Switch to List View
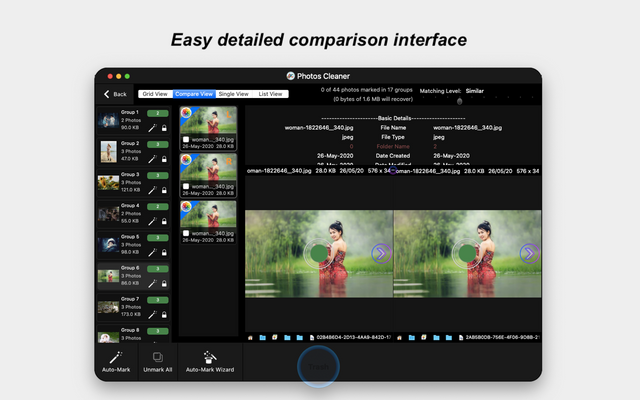Screen dimensions: 640x400 [270, 94]
